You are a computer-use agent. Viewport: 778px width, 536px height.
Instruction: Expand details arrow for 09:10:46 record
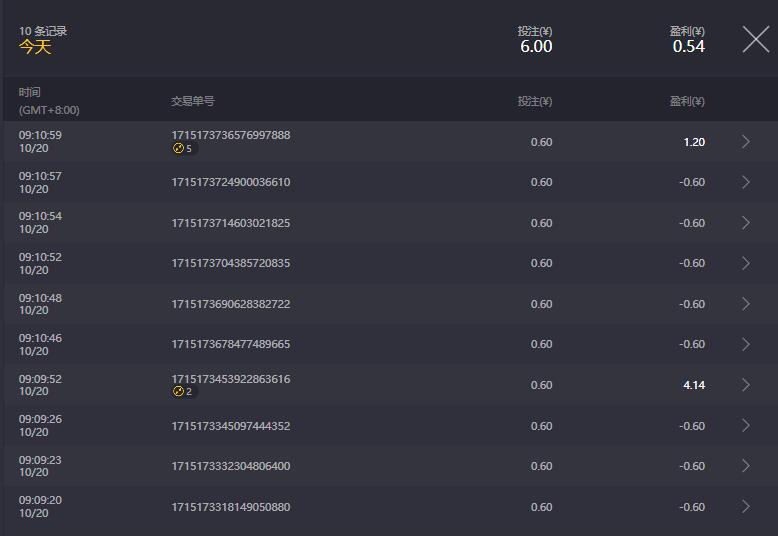click(746, 344)
